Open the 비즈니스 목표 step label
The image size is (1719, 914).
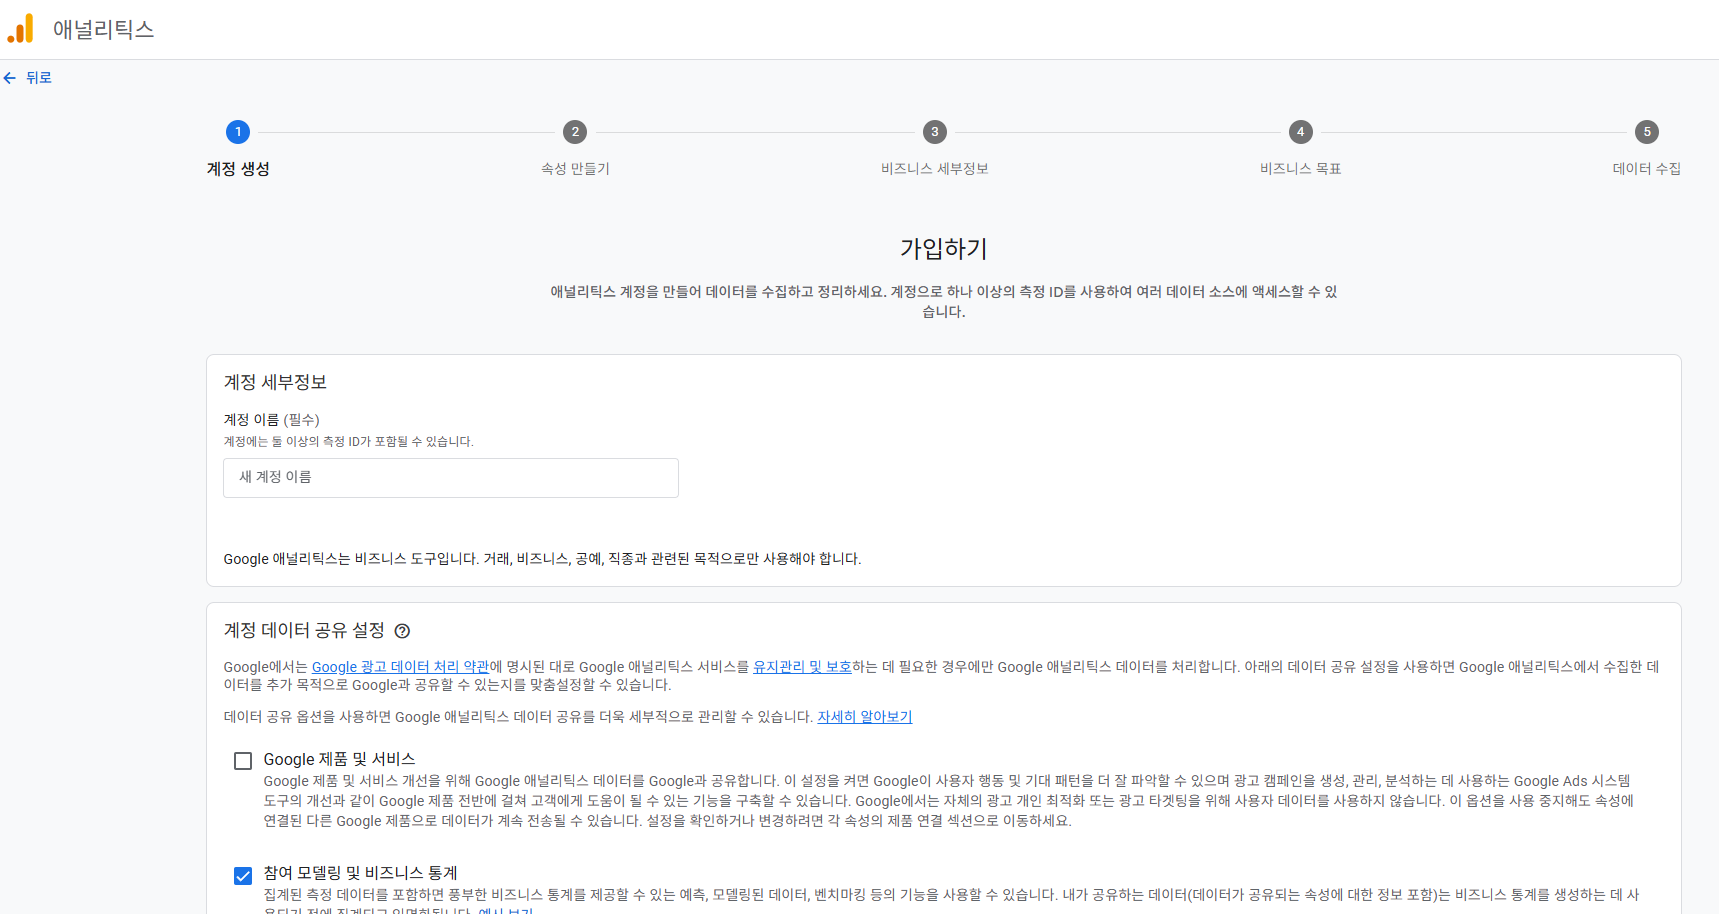point(1300,169)
